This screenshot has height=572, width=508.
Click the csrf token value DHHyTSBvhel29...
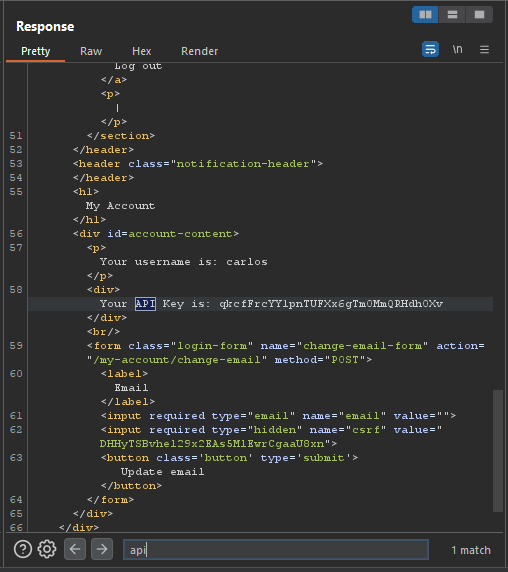(212, 444)
